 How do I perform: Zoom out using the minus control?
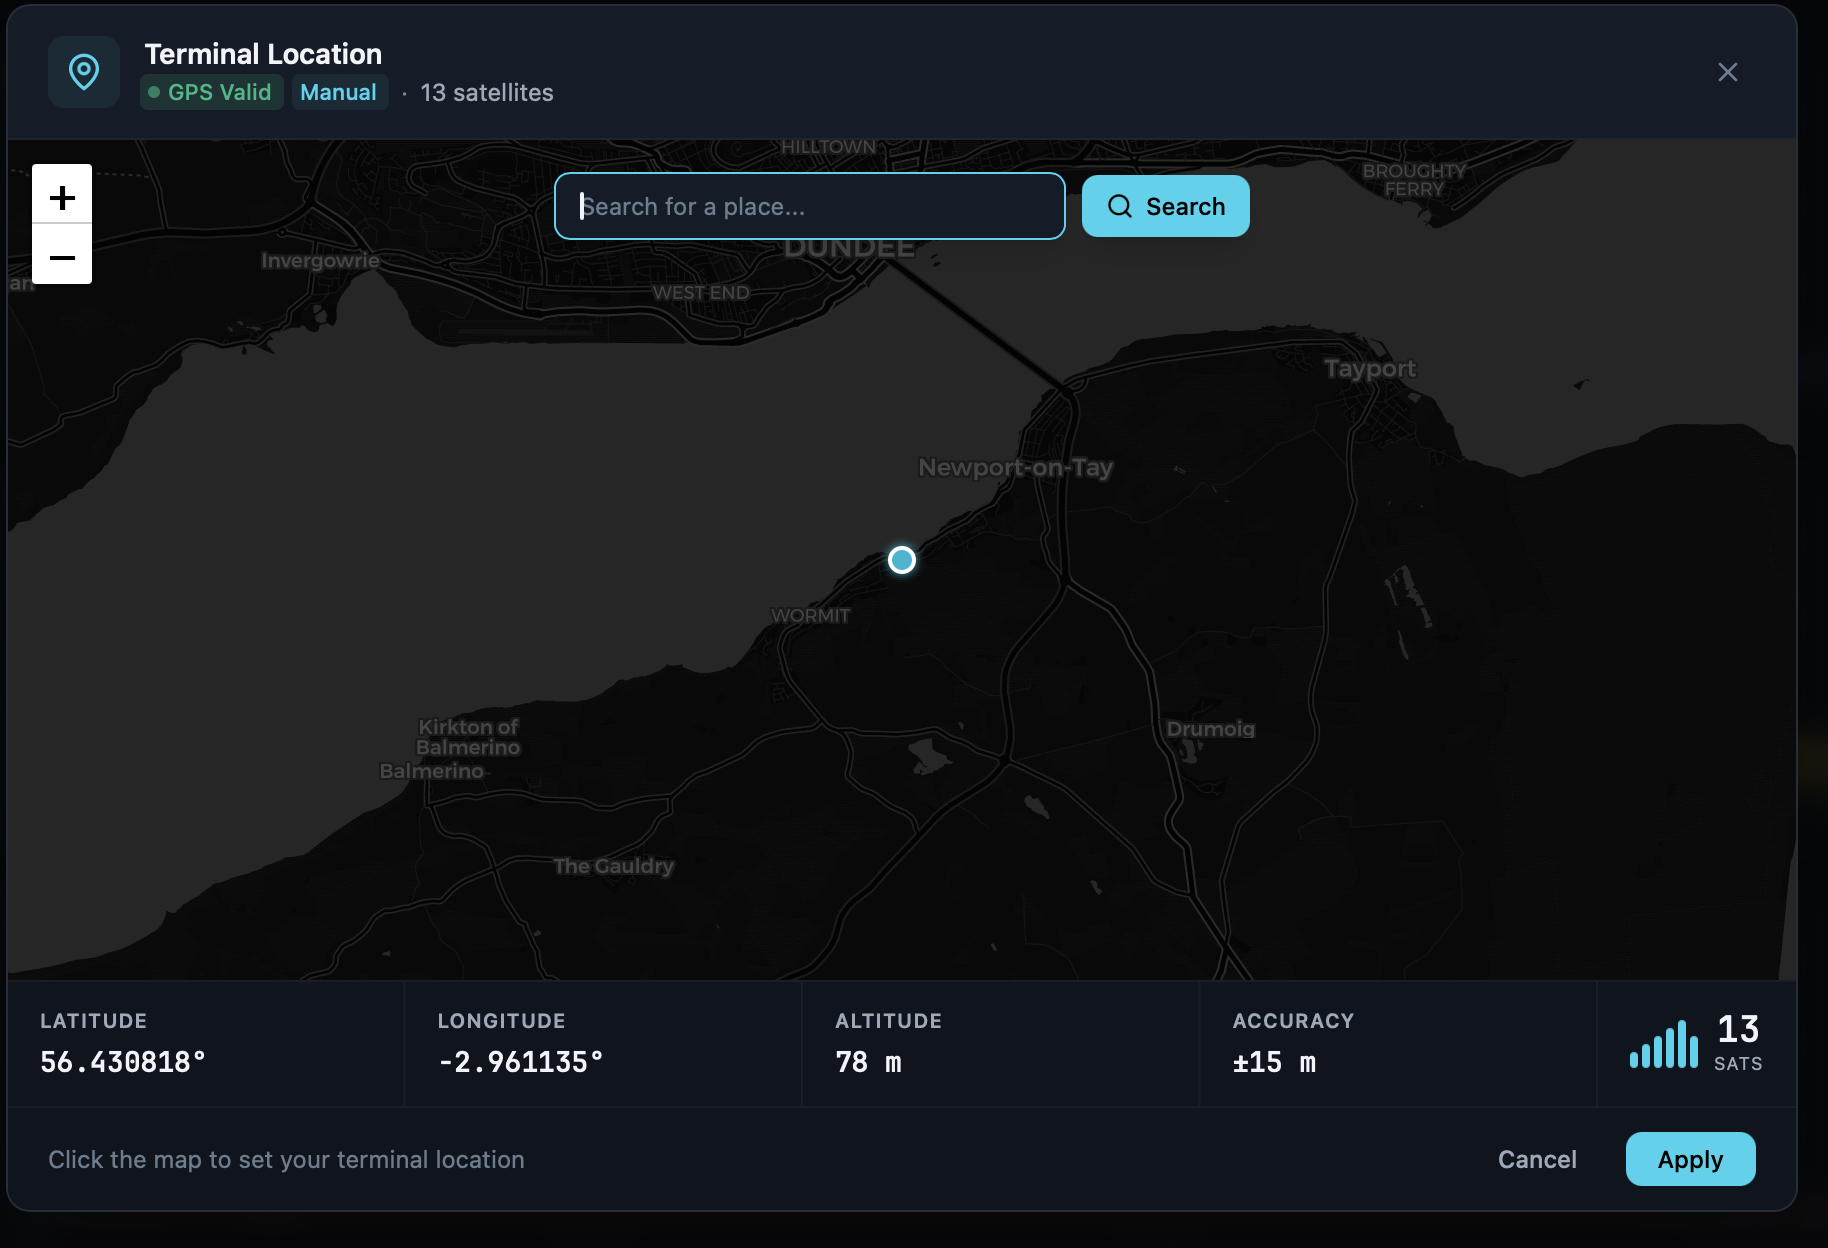pos(62,257)
